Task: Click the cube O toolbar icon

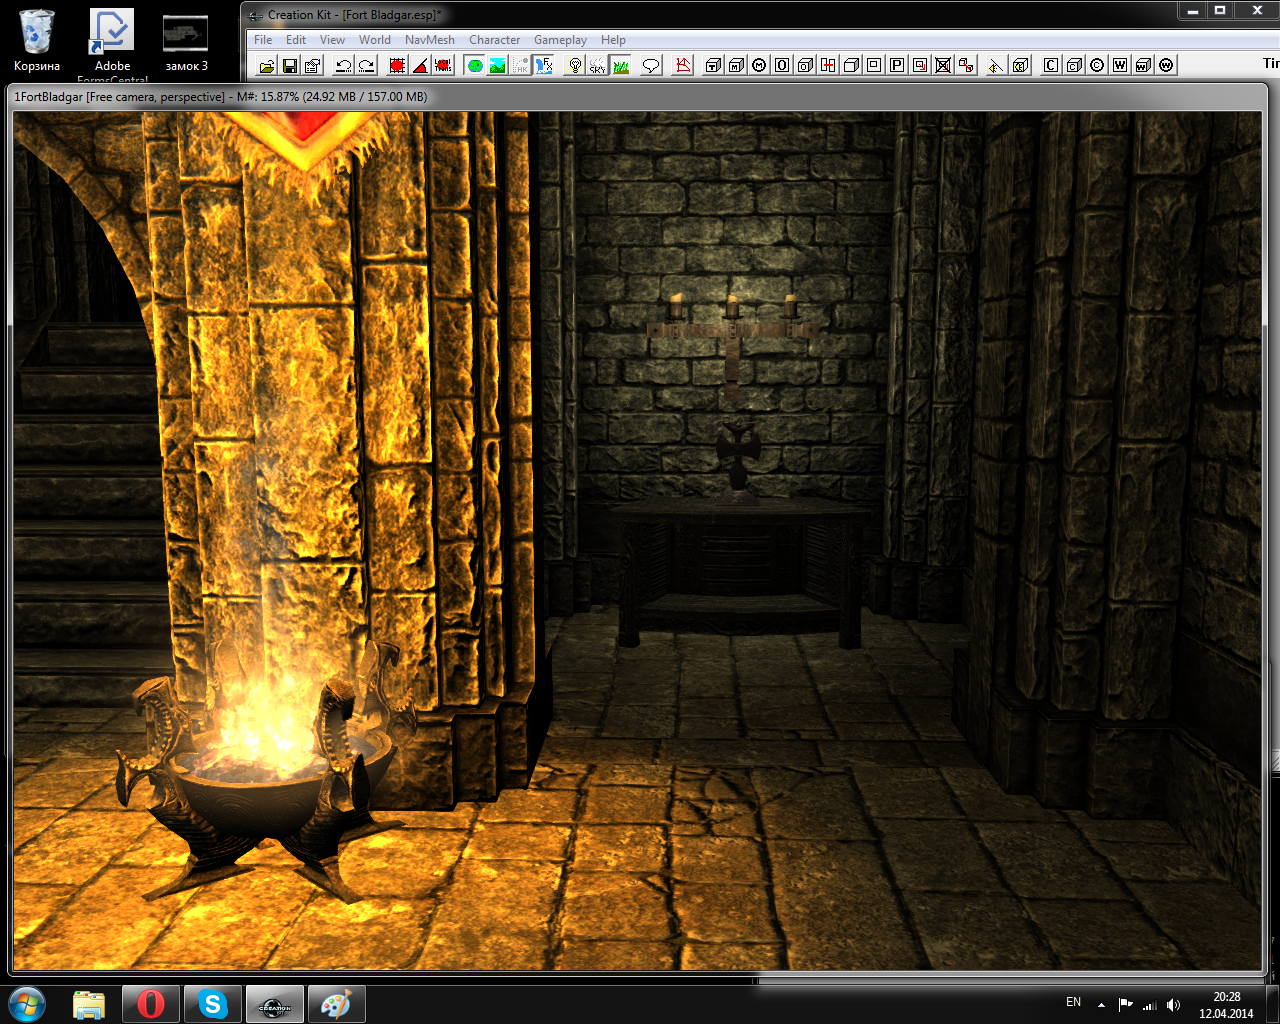Action: 805,65
